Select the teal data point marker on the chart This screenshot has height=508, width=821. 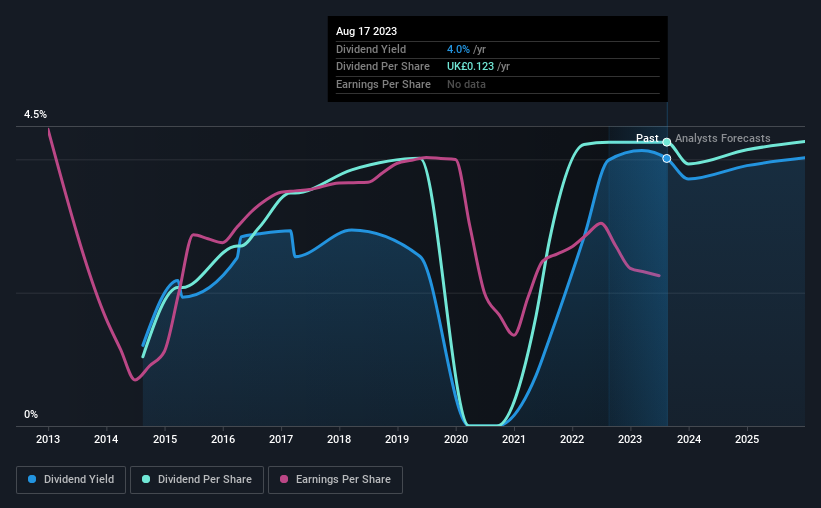tap(667, 142)
